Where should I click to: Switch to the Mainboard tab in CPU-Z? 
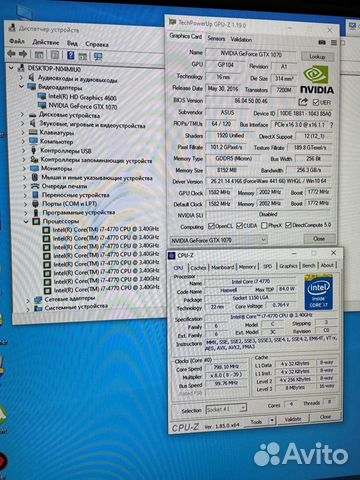coord(223,267)
